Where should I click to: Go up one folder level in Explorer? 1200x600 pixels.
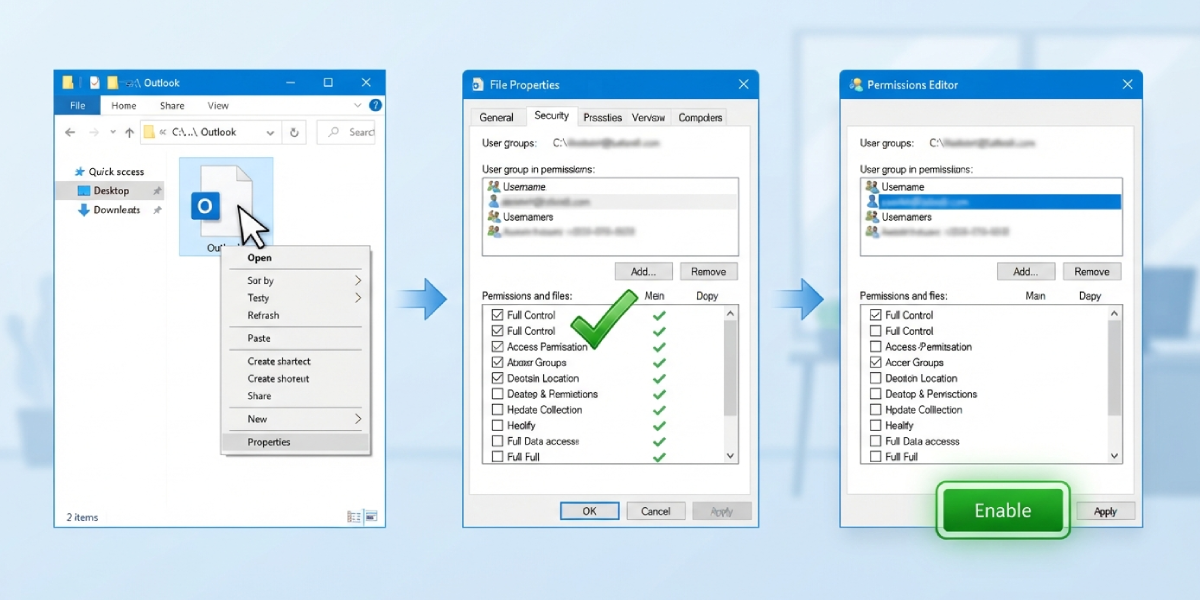(129, 132)
